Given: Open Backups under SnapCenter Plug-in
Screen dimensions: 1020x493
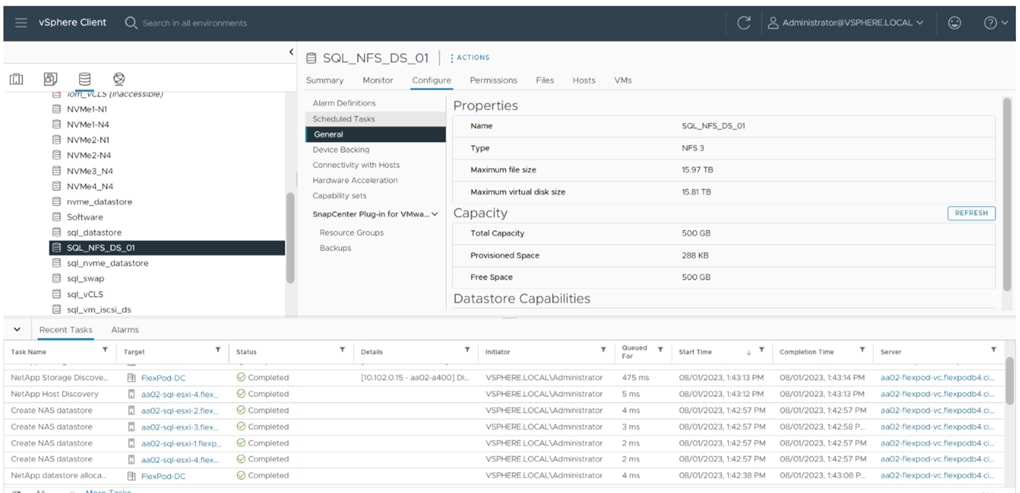Looking at the screenshot, I should (335, 248).
